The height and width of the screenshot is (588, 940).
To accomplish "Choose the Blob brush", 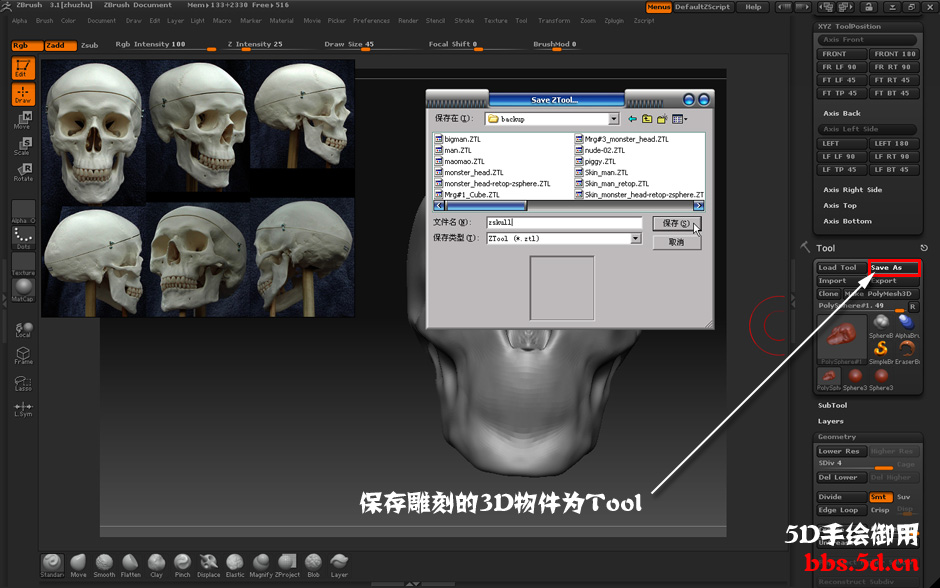I will [313, 565].
